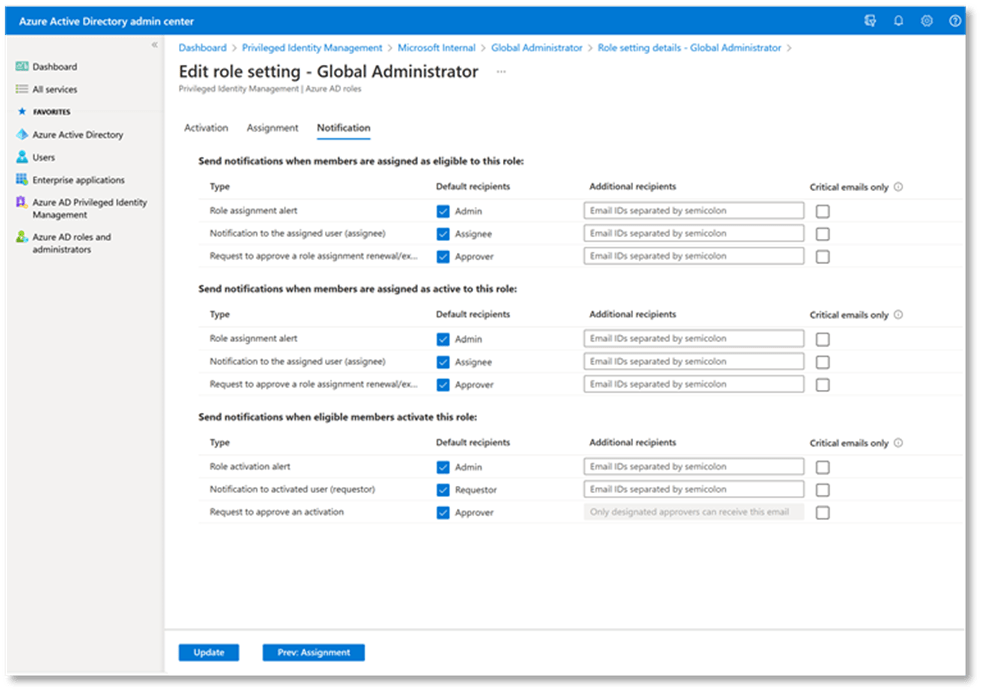The height and width of the screenshot is (691, 981).
Task: Enable critical emails only for role activation alert
Action: tap(822, 467)
